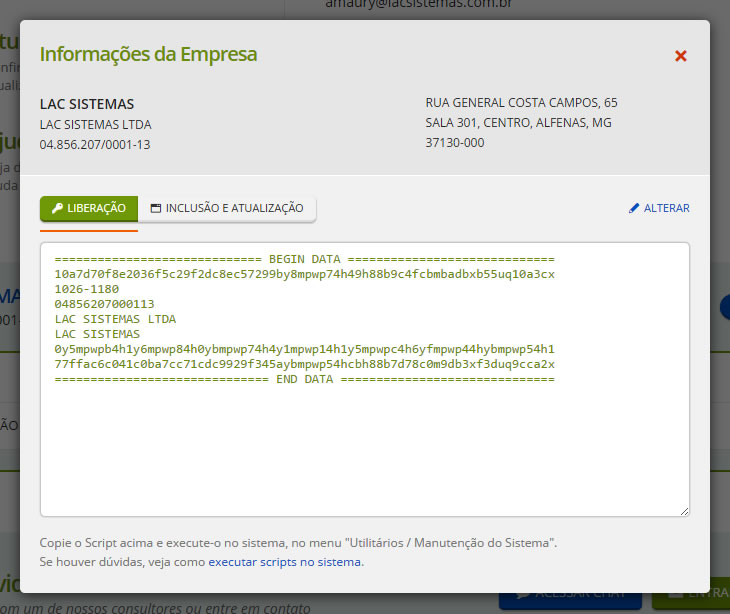Click the key icon on Liberação tab
Image resolution: width=730 pixels, height=614 pixels.
click(x=57, y=208)
